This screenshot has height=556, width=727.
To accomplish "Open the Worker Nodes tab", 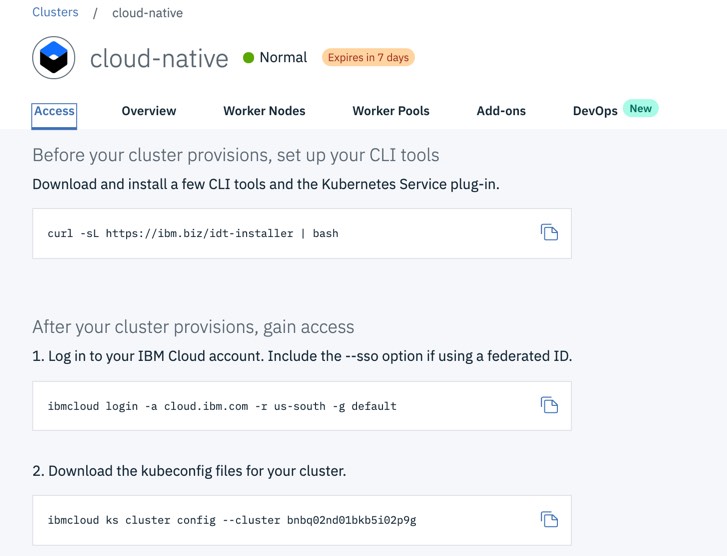I will tap(264, 111).
